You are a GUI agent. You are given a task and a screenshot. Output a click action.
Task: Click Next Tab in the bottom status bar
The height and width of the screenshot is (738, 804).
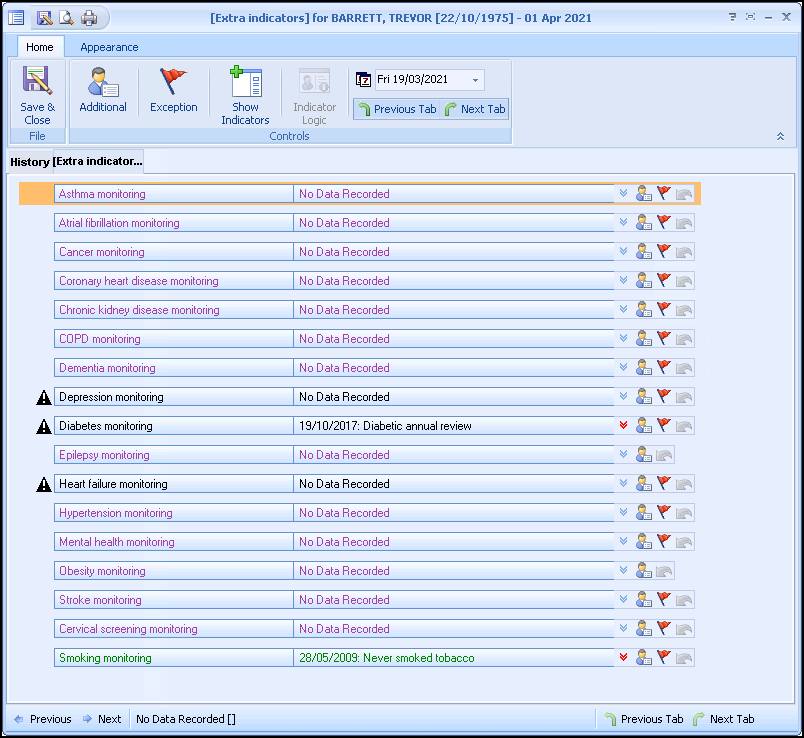coord(723,719)
